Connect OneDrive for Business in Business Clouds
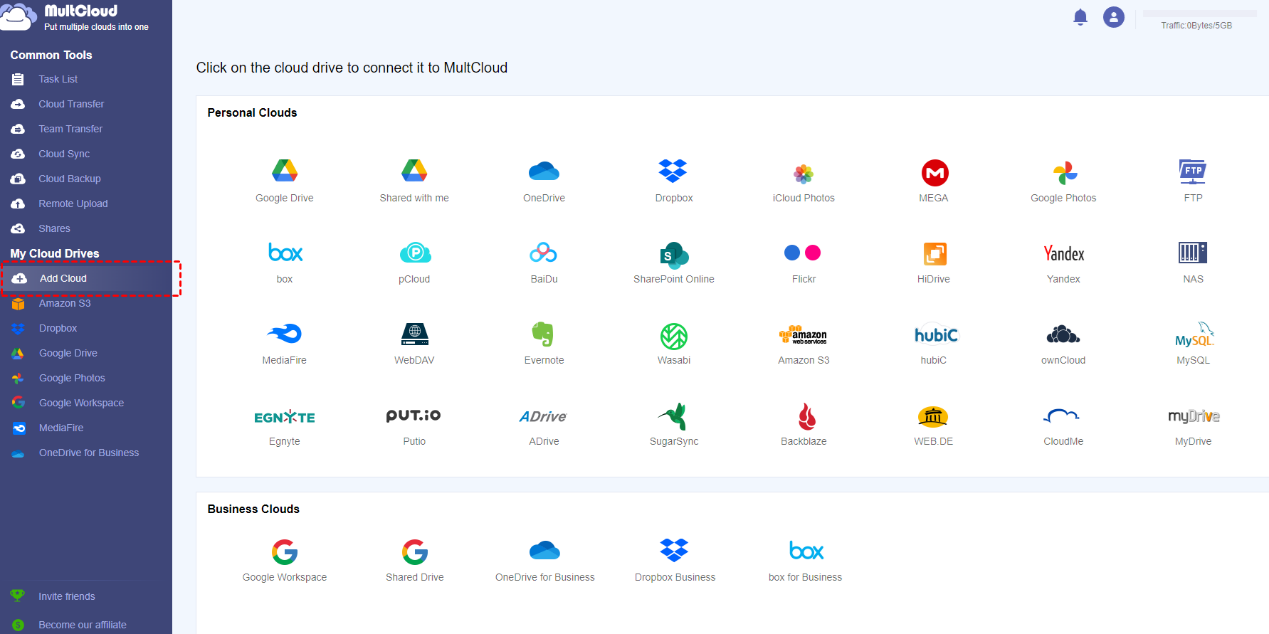 pyautogui.click(x=544, y=561)
